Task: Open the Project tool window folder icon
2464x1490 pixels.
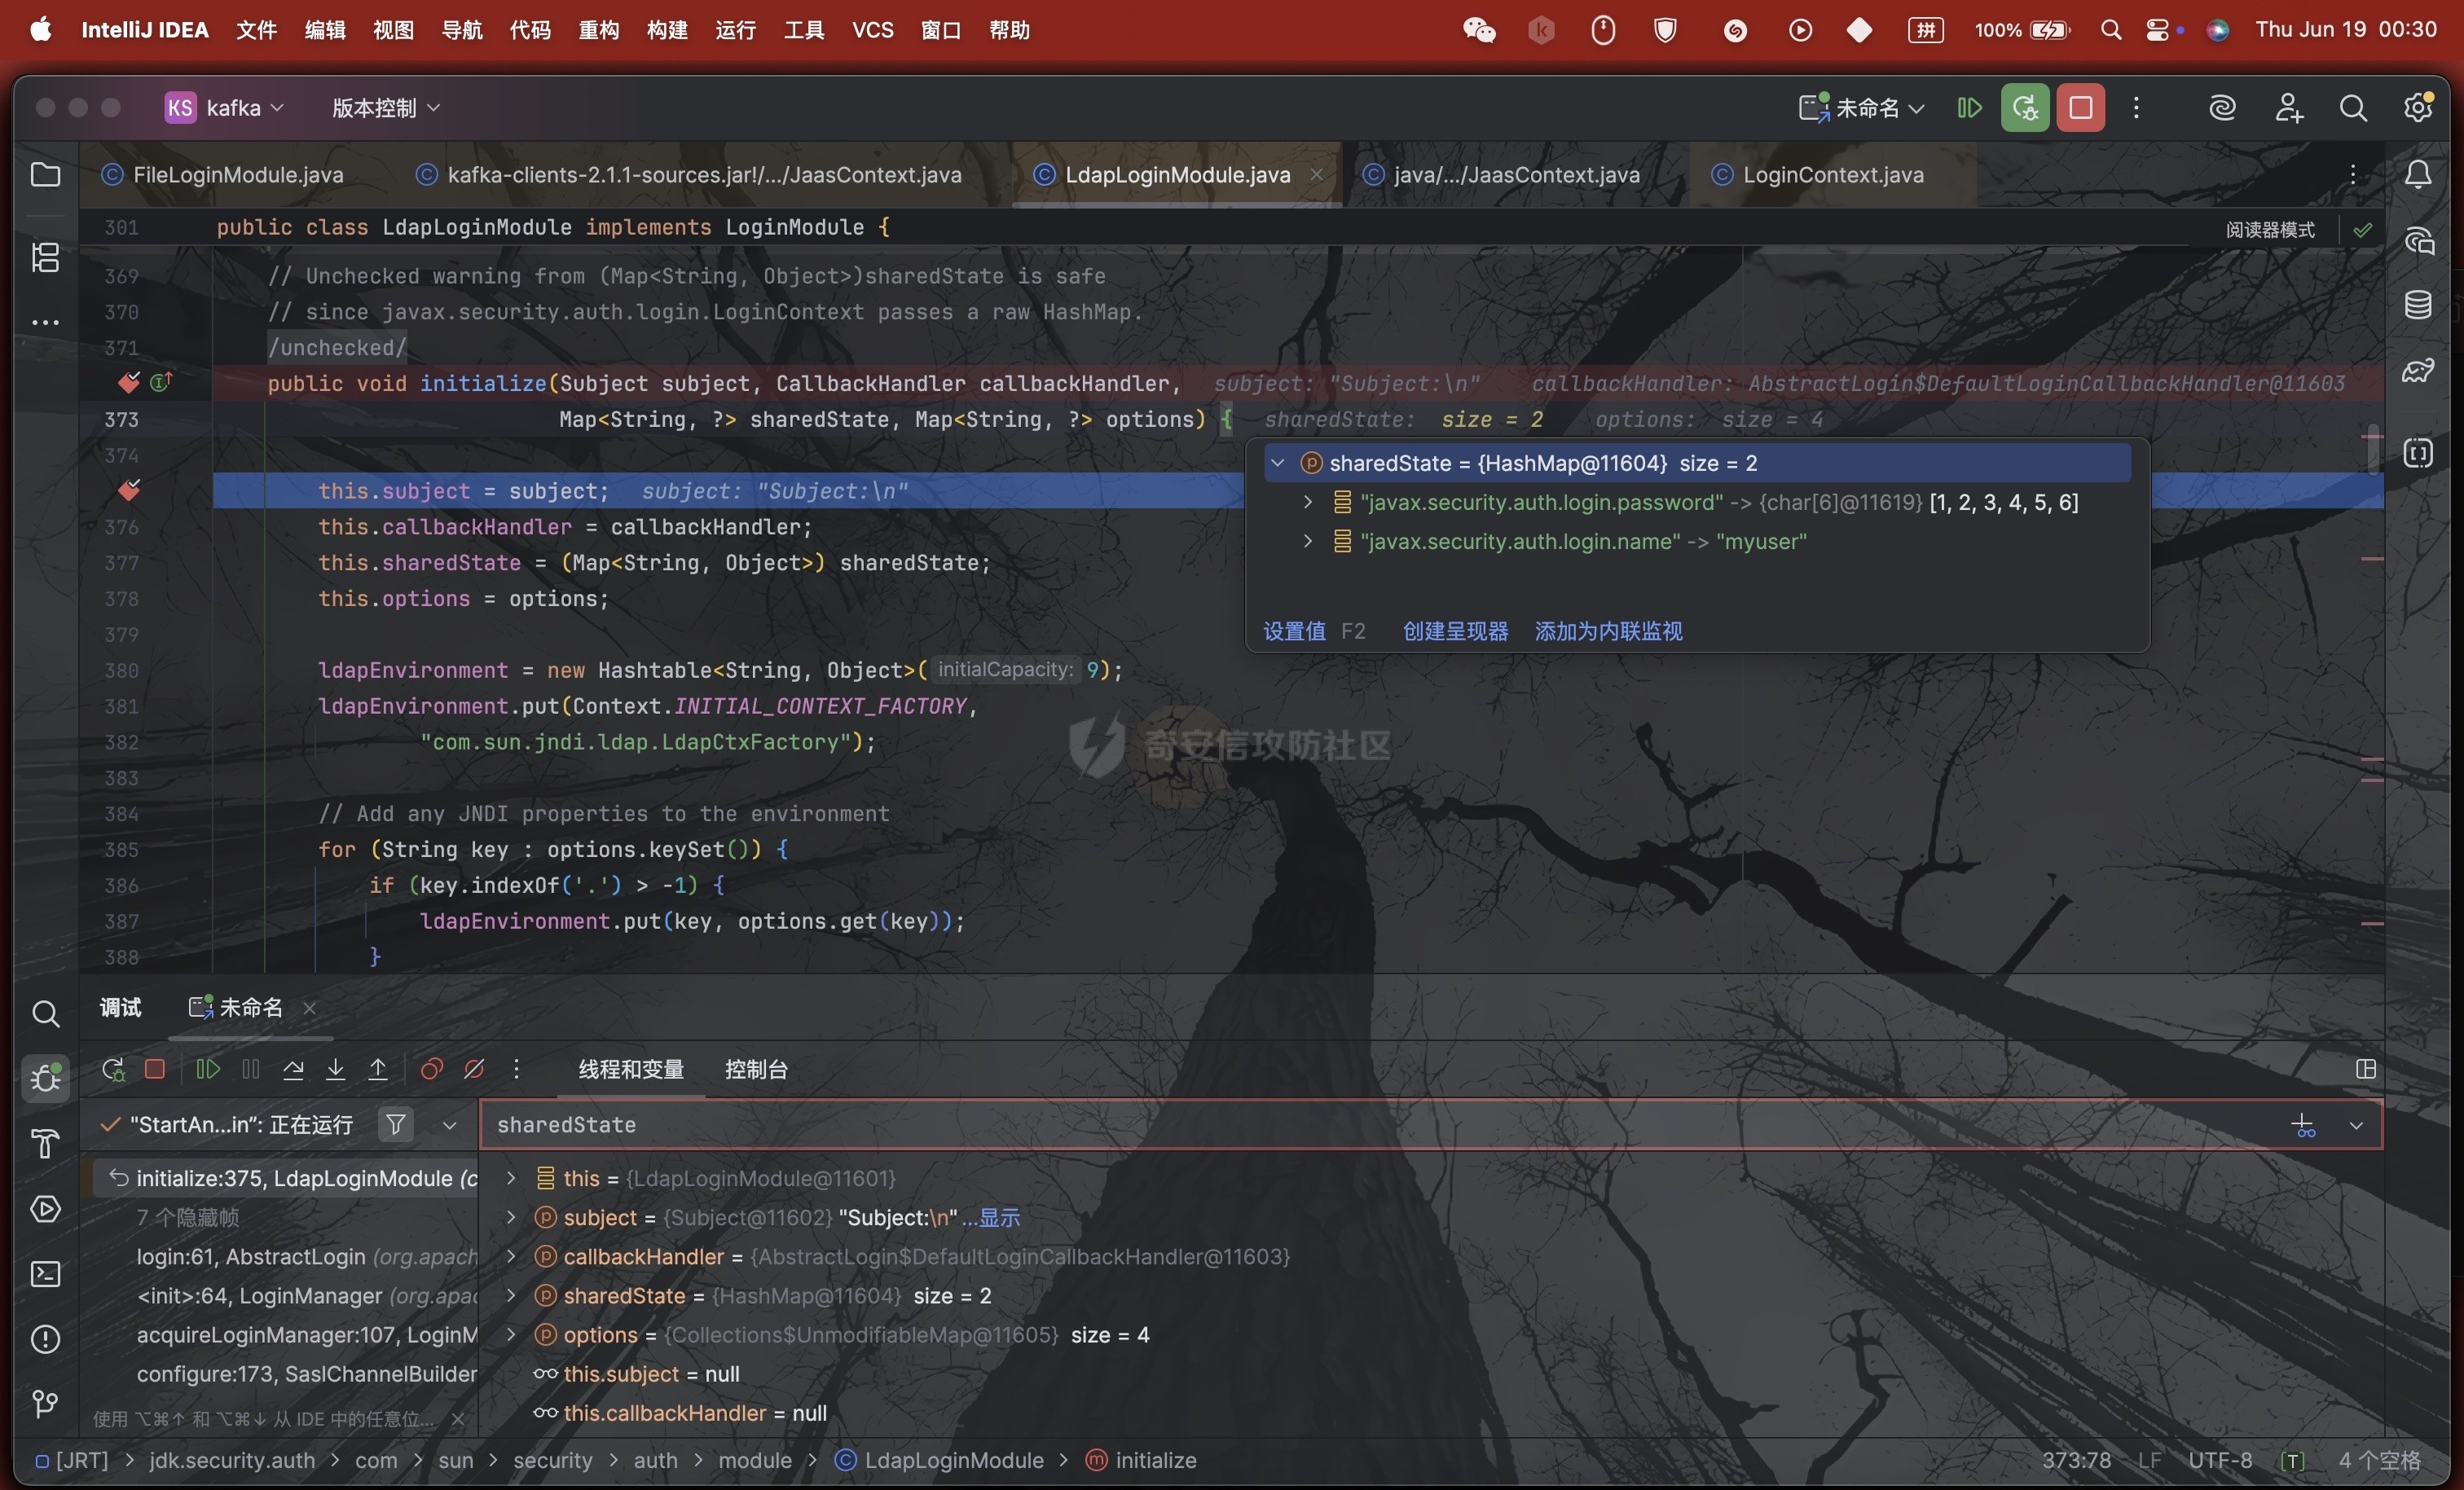Action: (x=45, y=175)
